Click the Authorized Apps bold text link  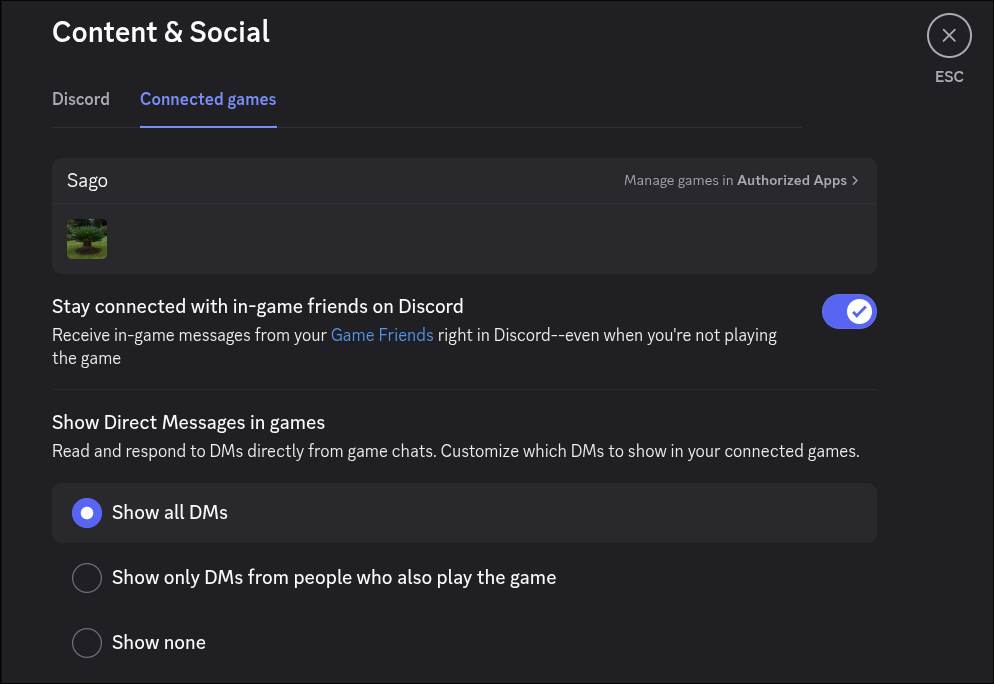point(793,180)
